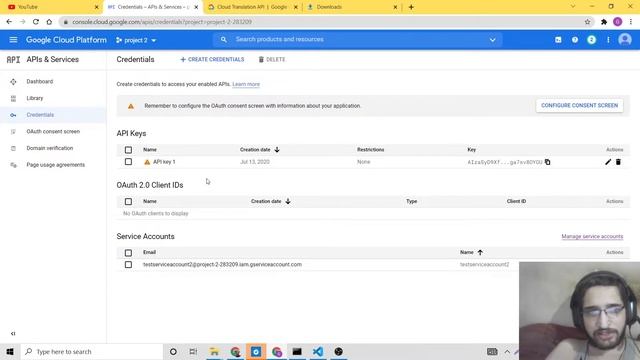Check the API key 1 row checkbox

tap(128, 162)
